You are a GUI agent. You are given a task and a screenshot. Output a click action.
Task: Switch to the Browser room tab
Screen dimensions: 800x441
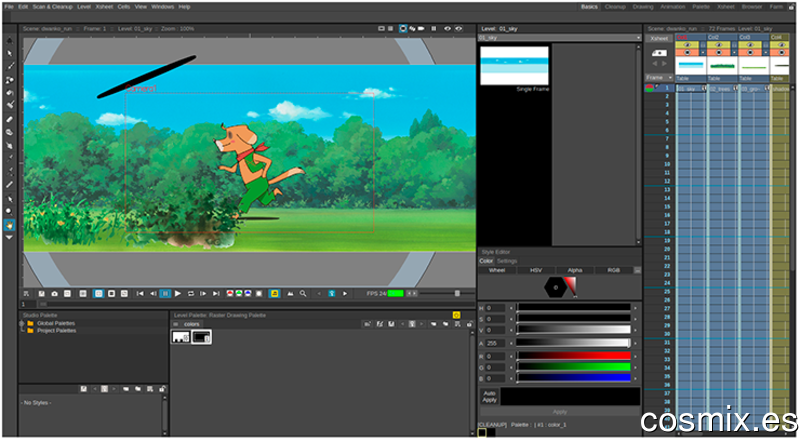pos(752,7)
